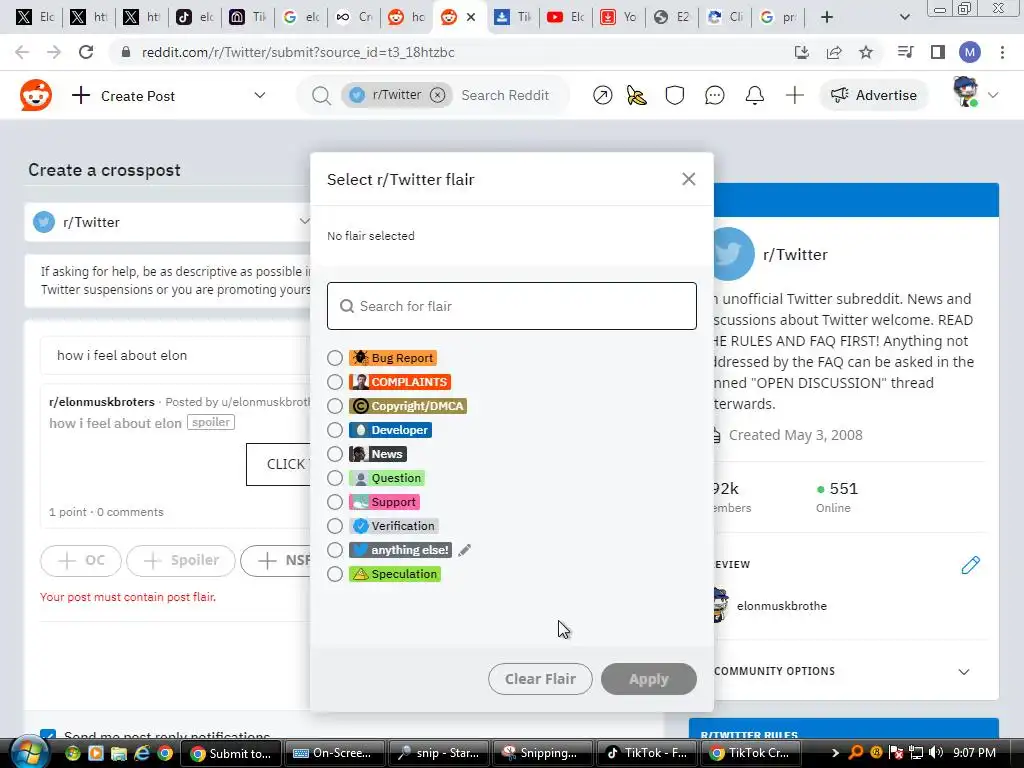Toggle Send me post reply notifications checkbox

coord(48,735)
